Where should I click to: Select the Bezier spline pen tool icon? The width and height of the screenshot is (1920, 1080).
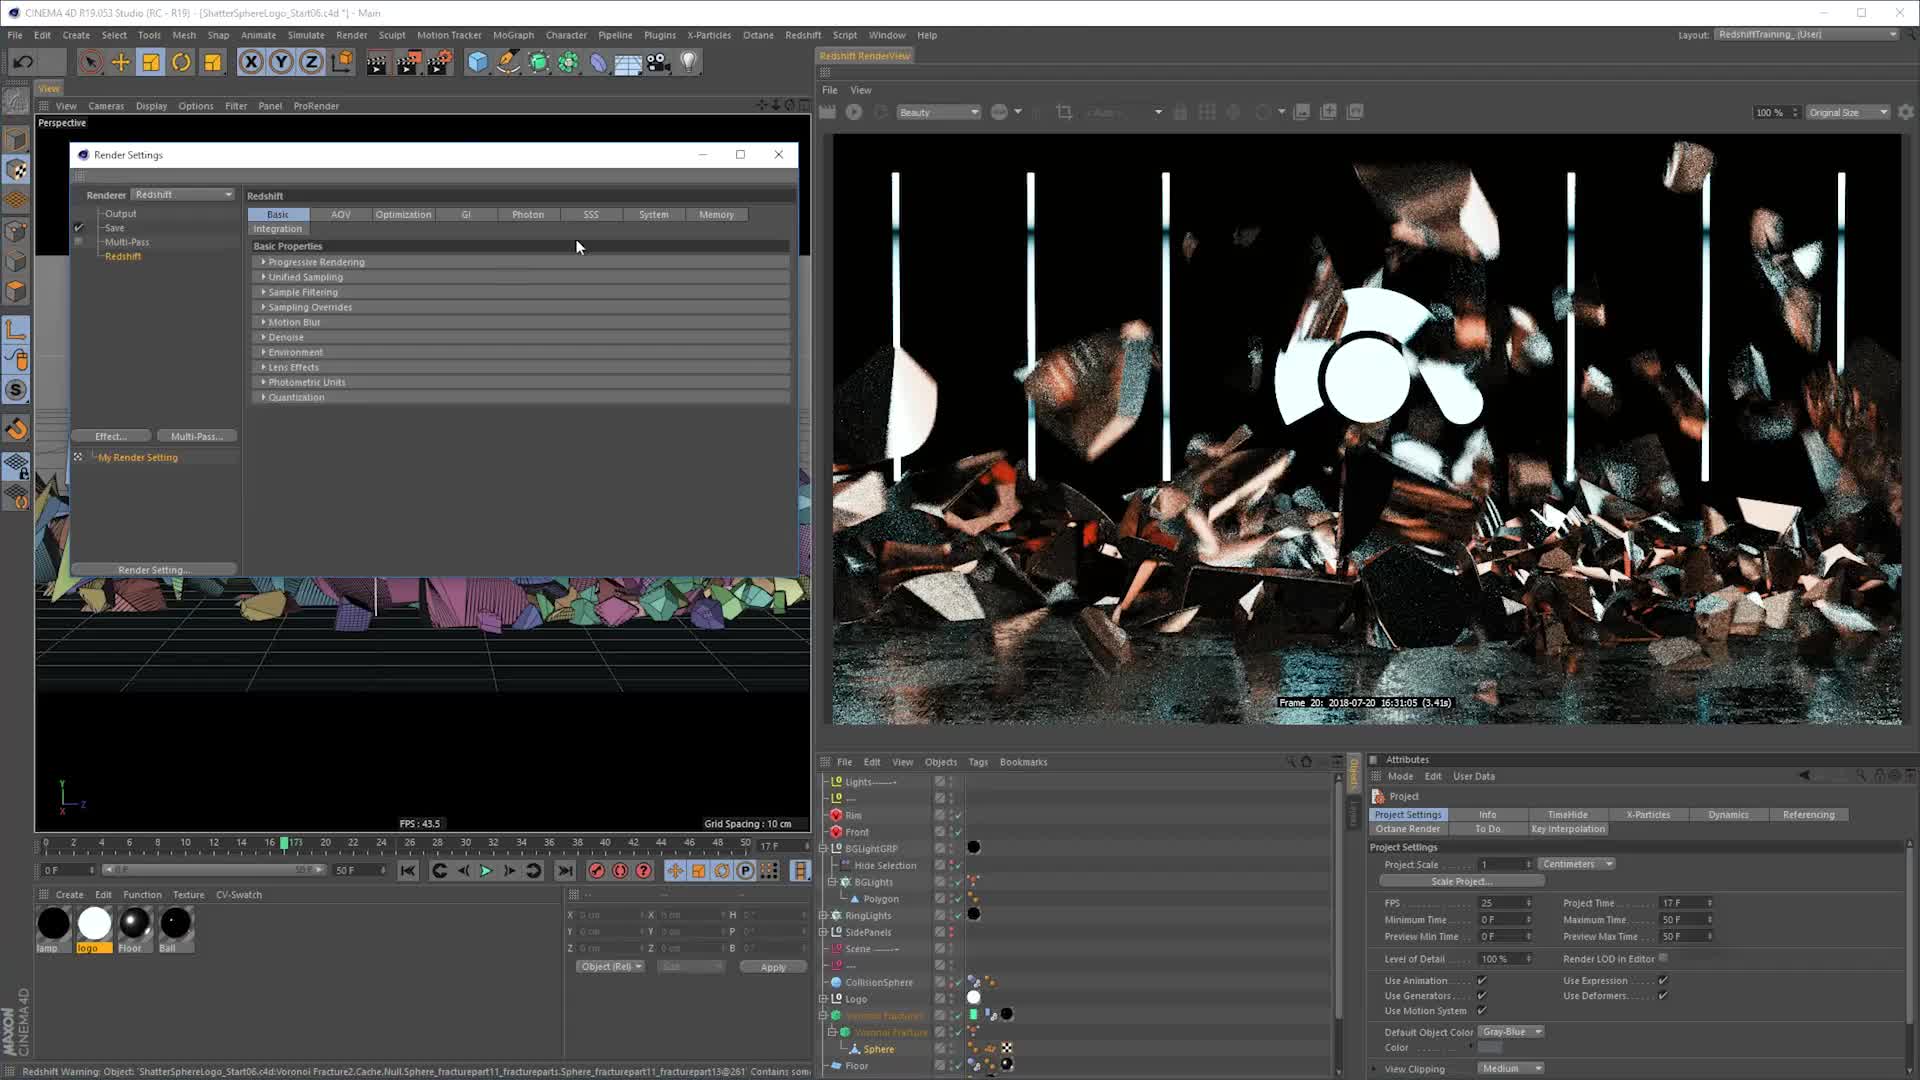pos(509,62)
